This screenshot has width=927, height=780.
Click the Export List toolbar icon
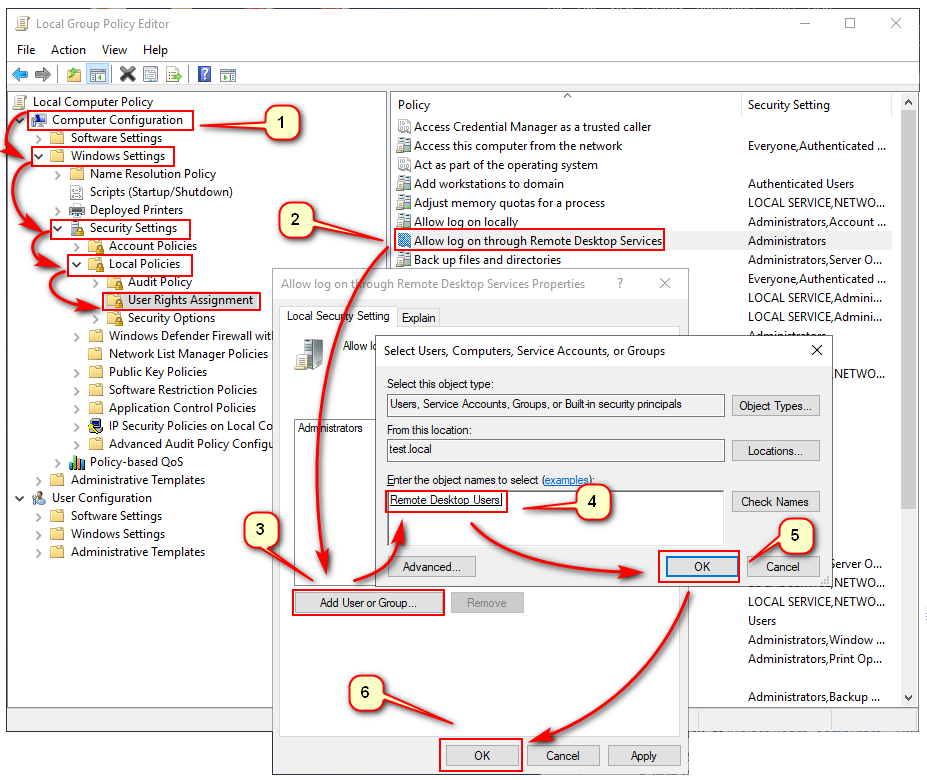(174, 74)
